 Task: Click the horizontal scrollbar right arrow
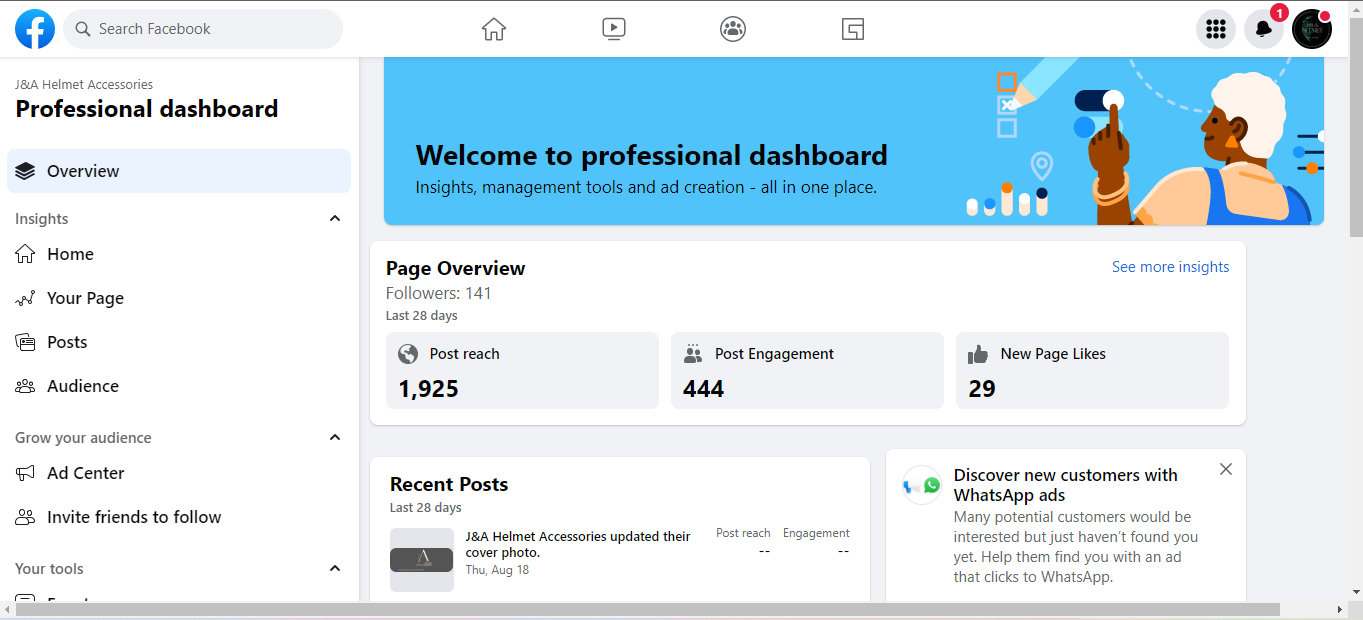(x=1340, y=609)
